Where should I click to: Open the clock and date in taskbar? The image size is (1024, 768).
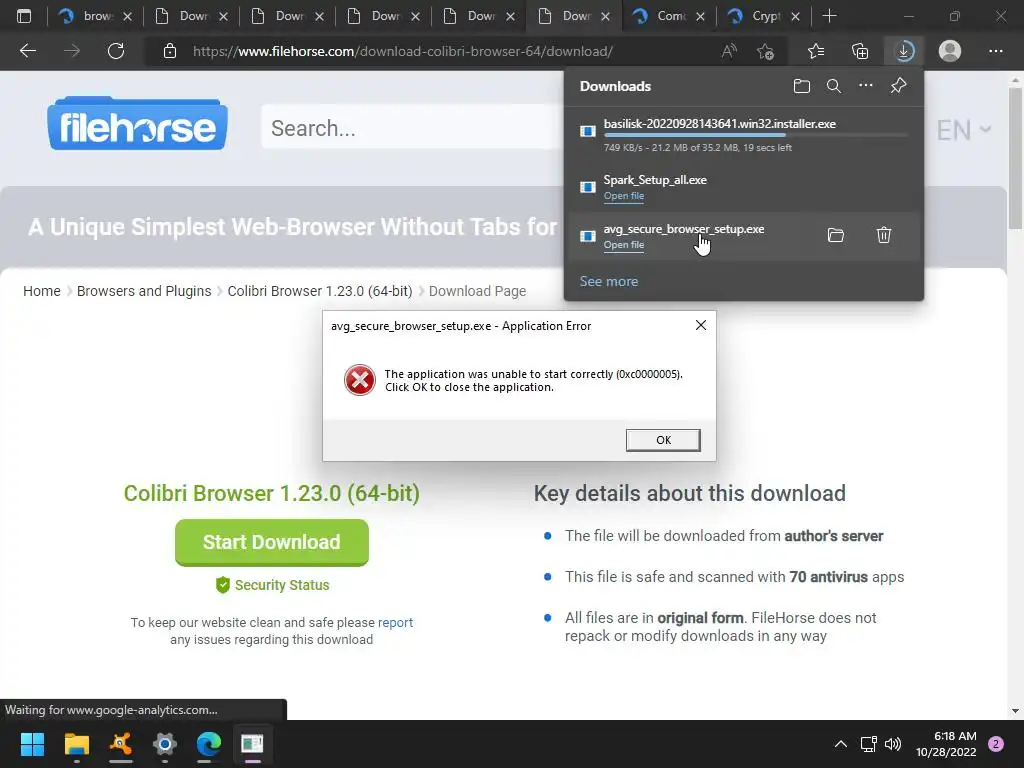click(946, 744)
